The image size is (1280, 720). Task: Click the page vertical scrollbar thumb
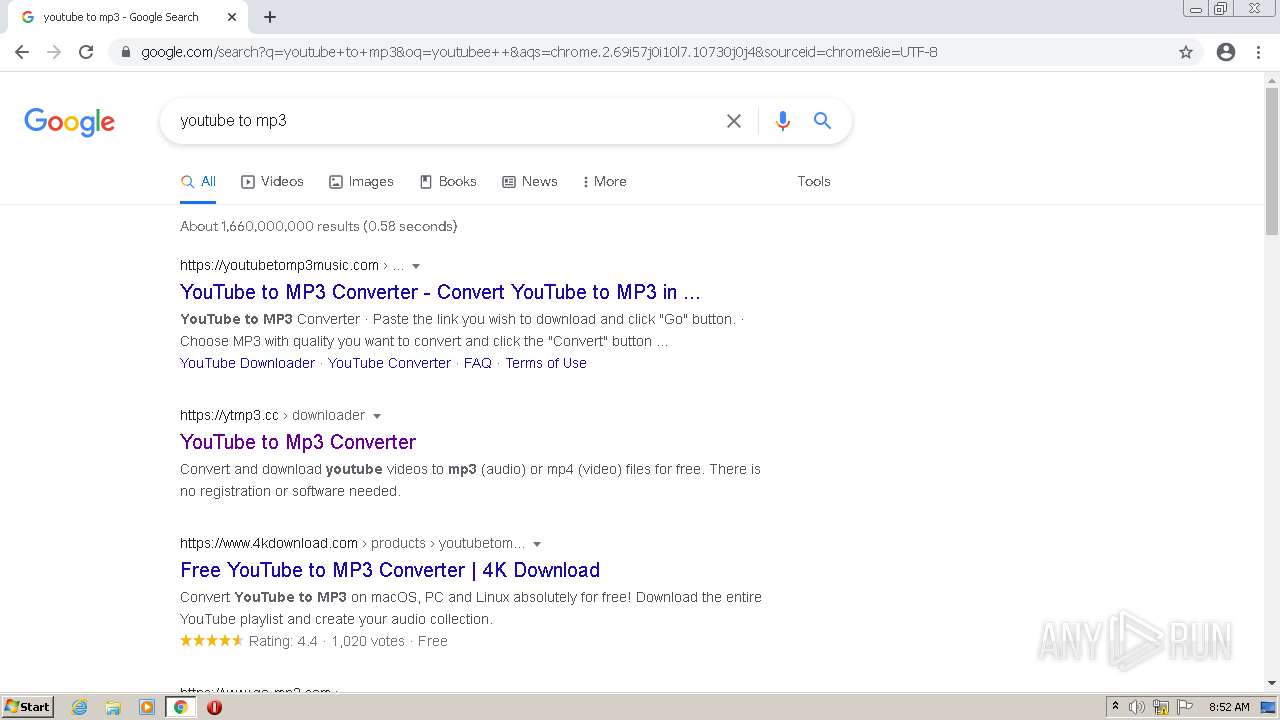[1272, 162]
